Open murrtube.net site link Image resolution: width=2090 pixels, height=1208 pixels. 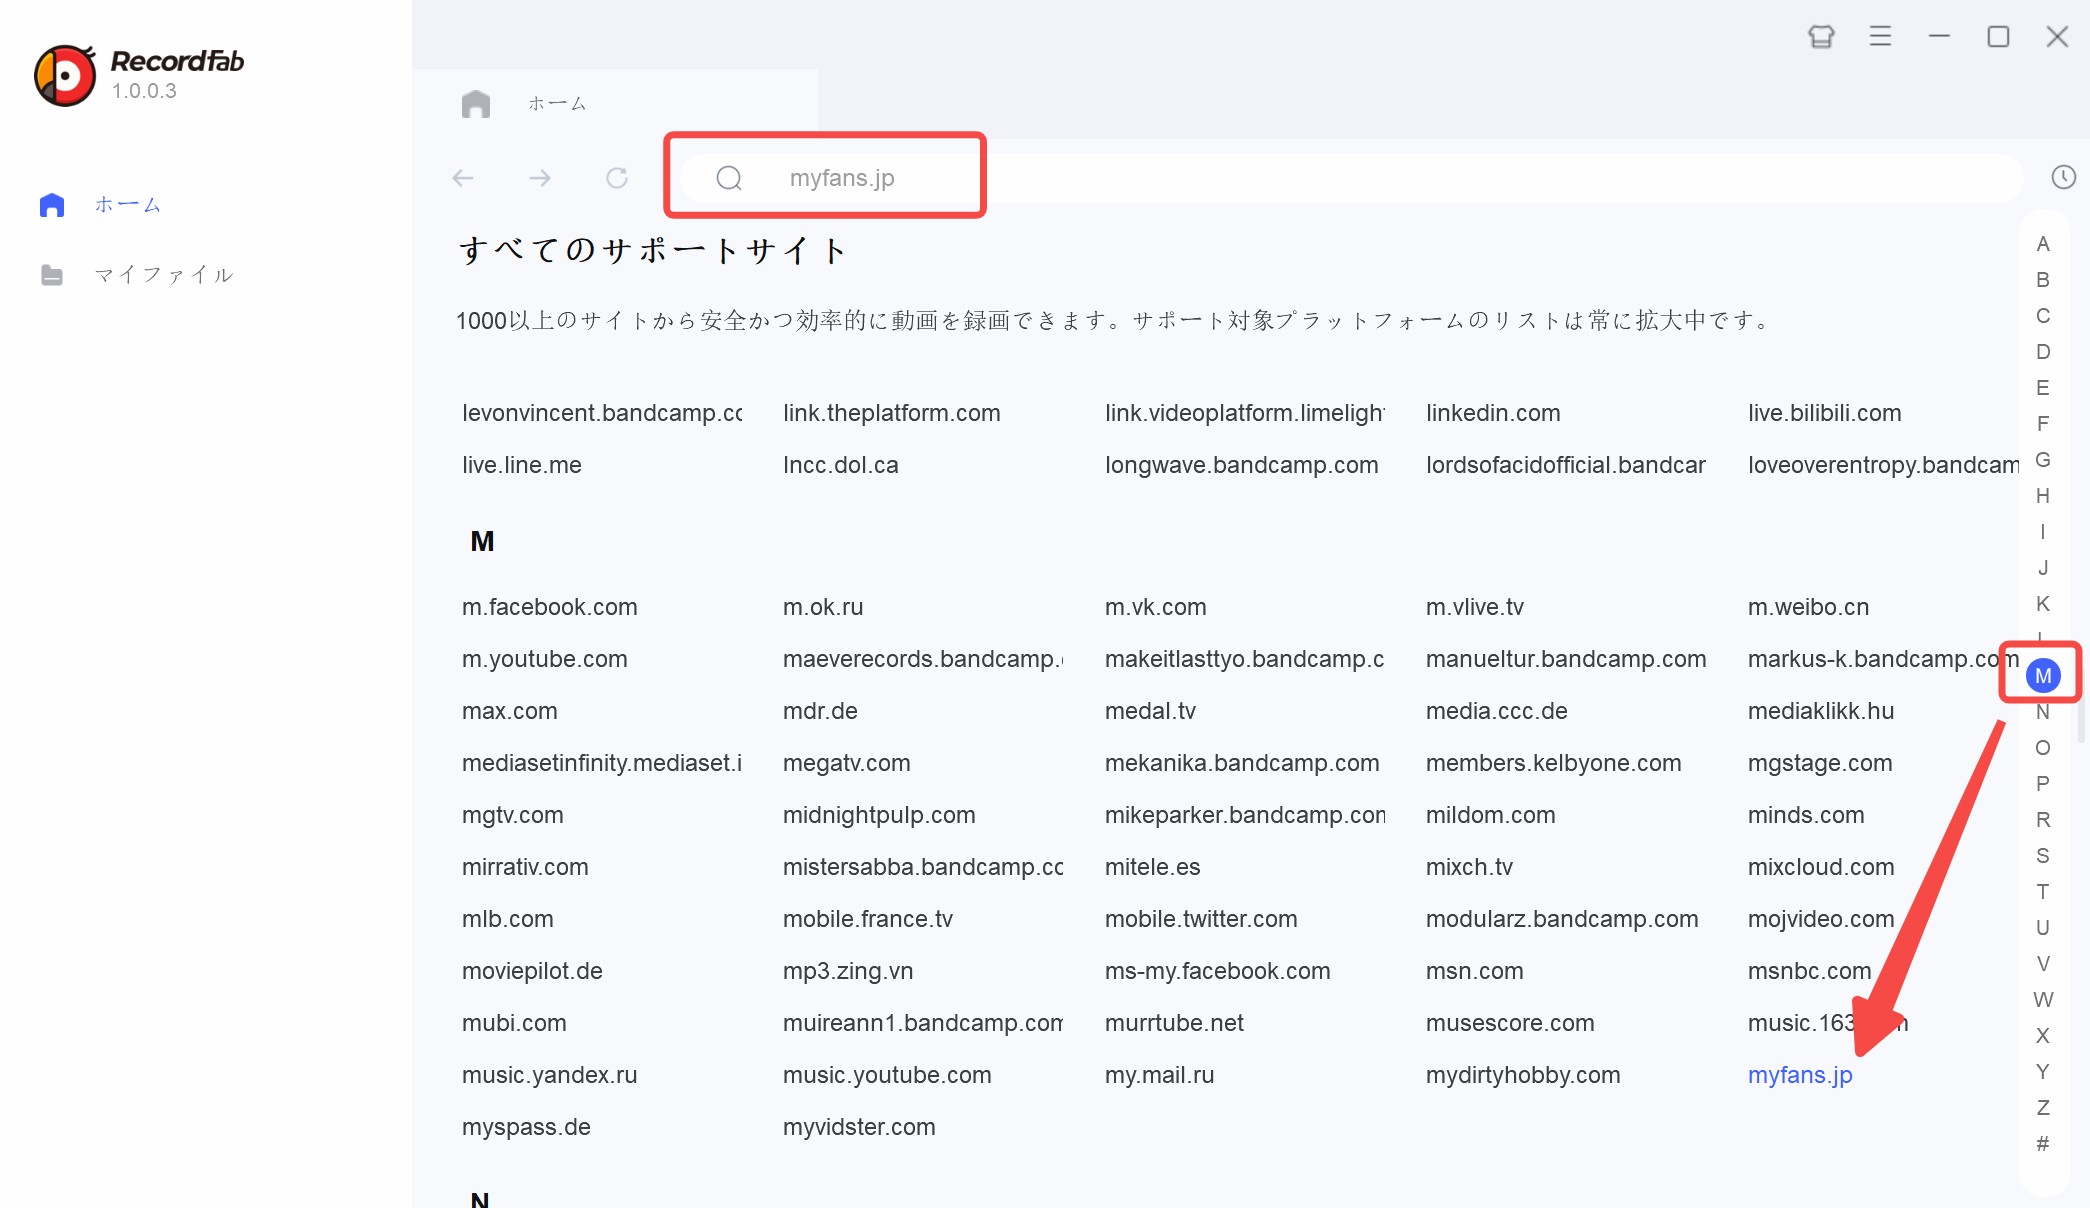coord(1174,1023)
